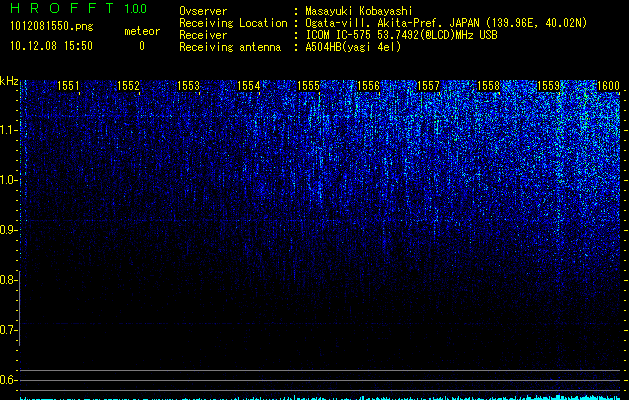Click the 1600 time marker
This screenshot has height=400, width=629.
pyautogui.click(x=609, y=85)
